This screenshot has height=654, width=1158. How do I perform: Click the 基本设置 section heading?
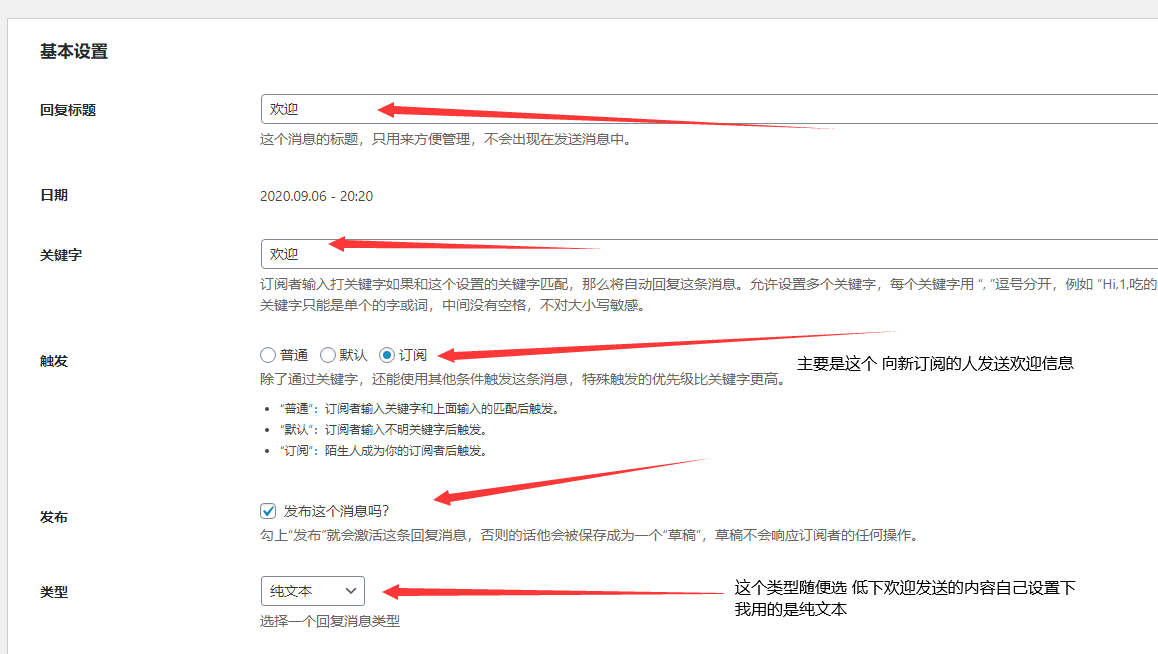tap(74, 52)
